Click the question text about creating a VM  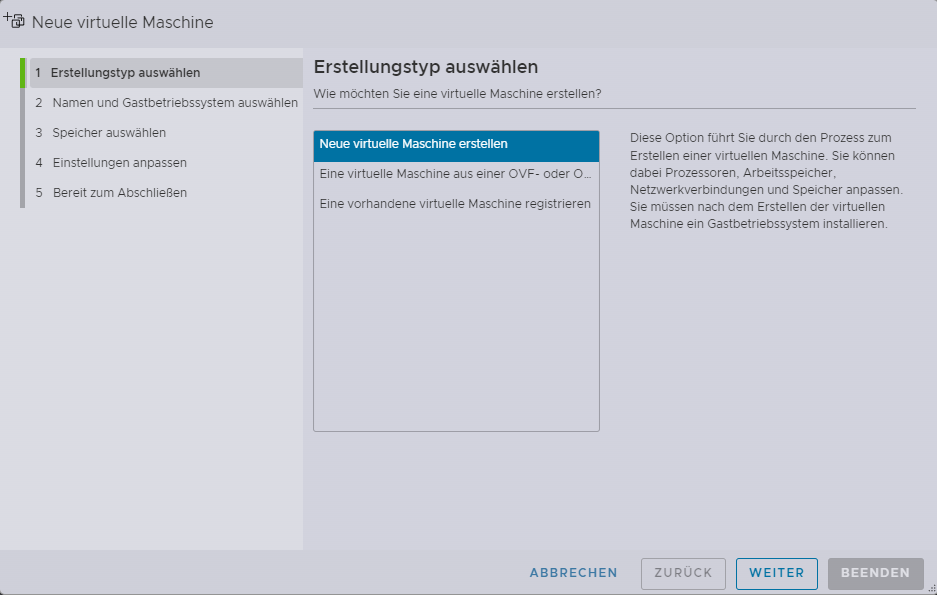tap(458, 94)
